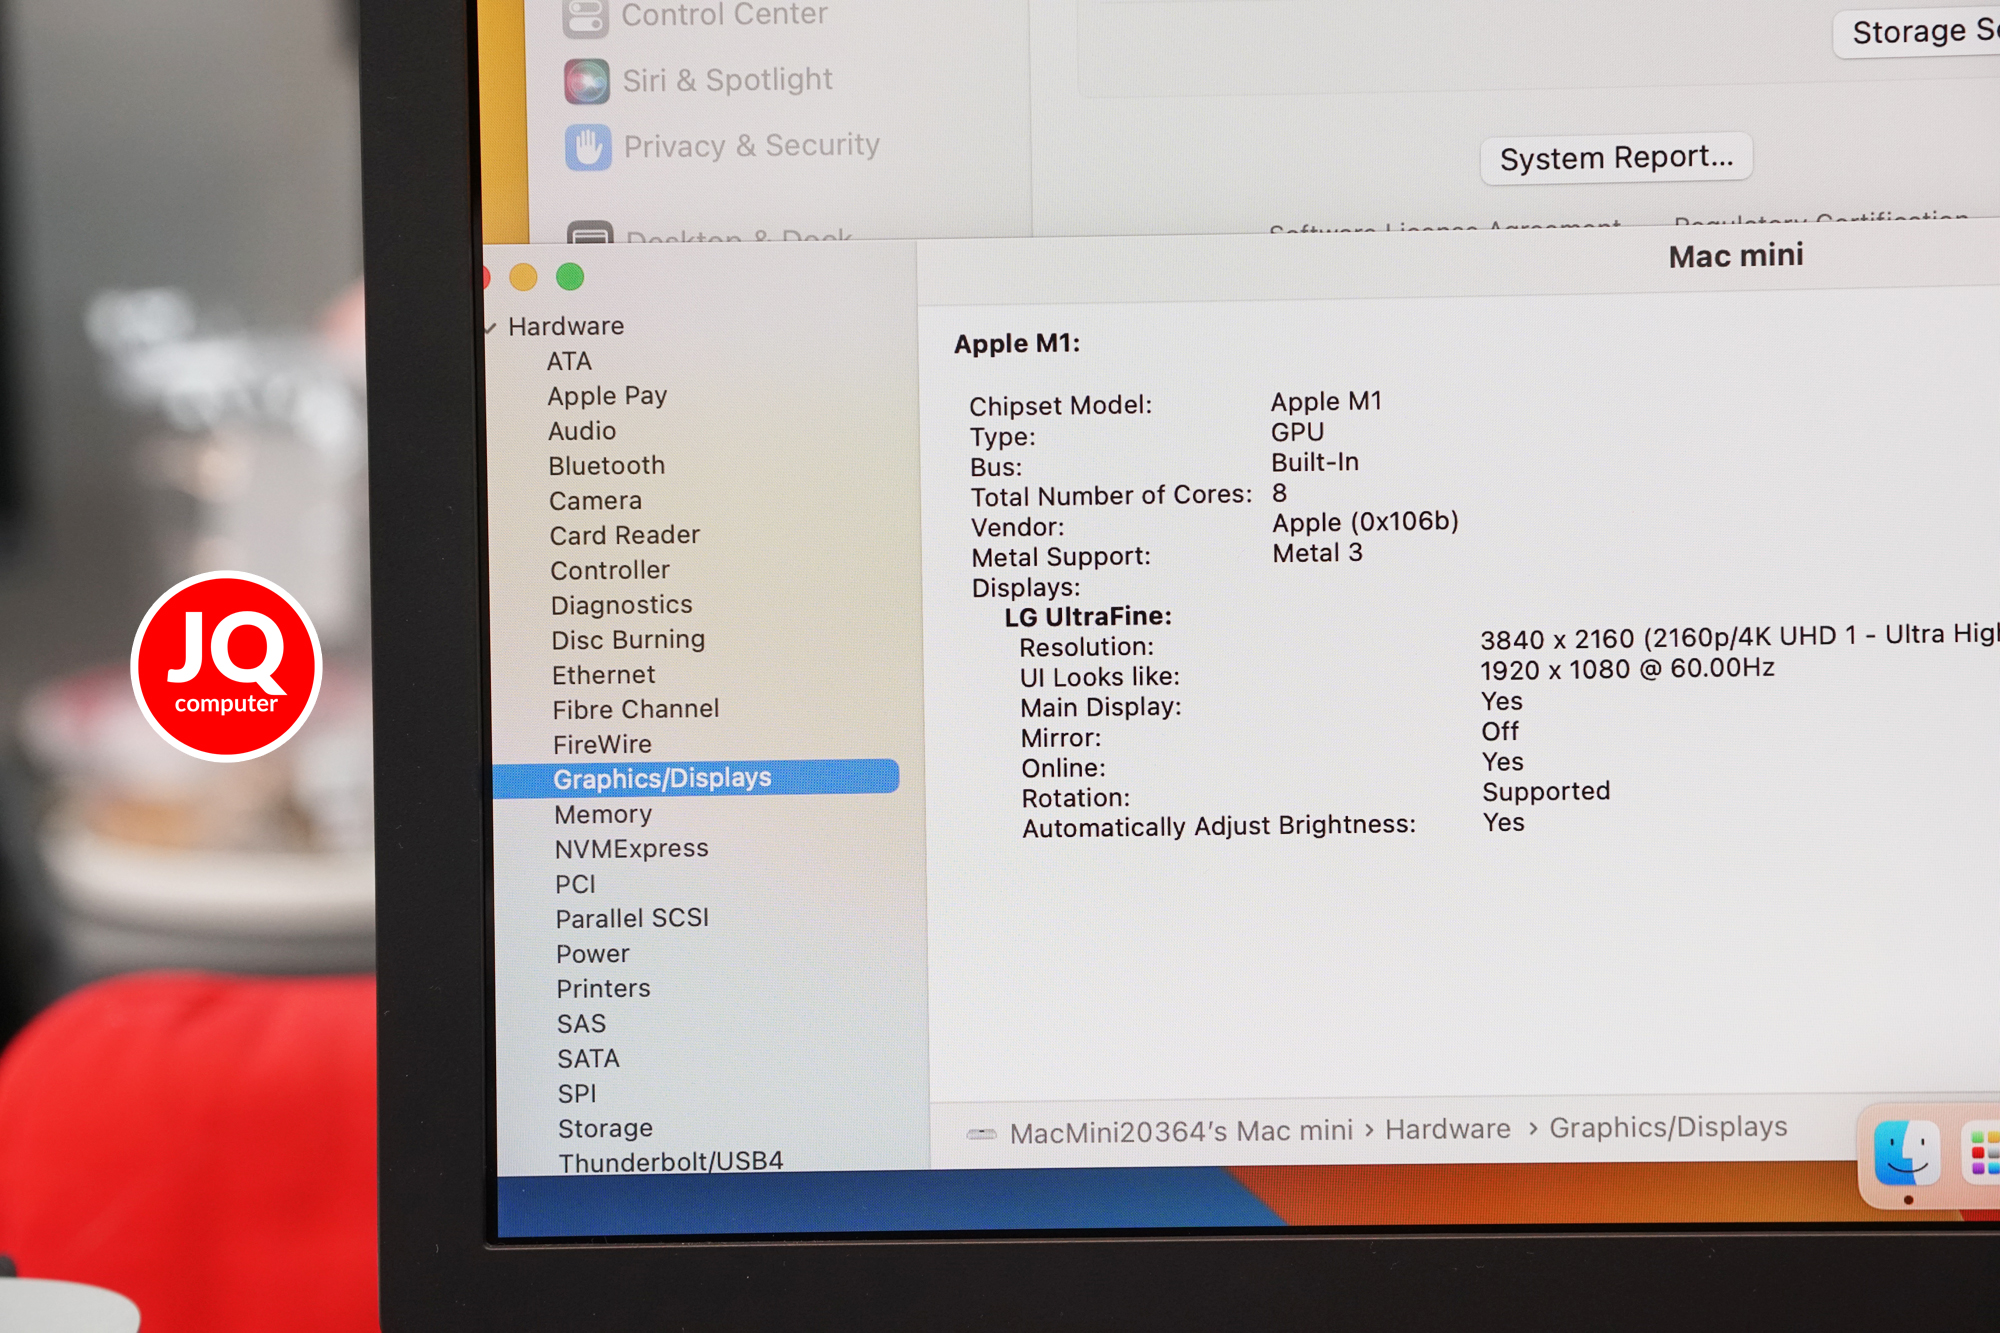
Task: Click Hardware in the path bar
Action: pos(1447,1129)
